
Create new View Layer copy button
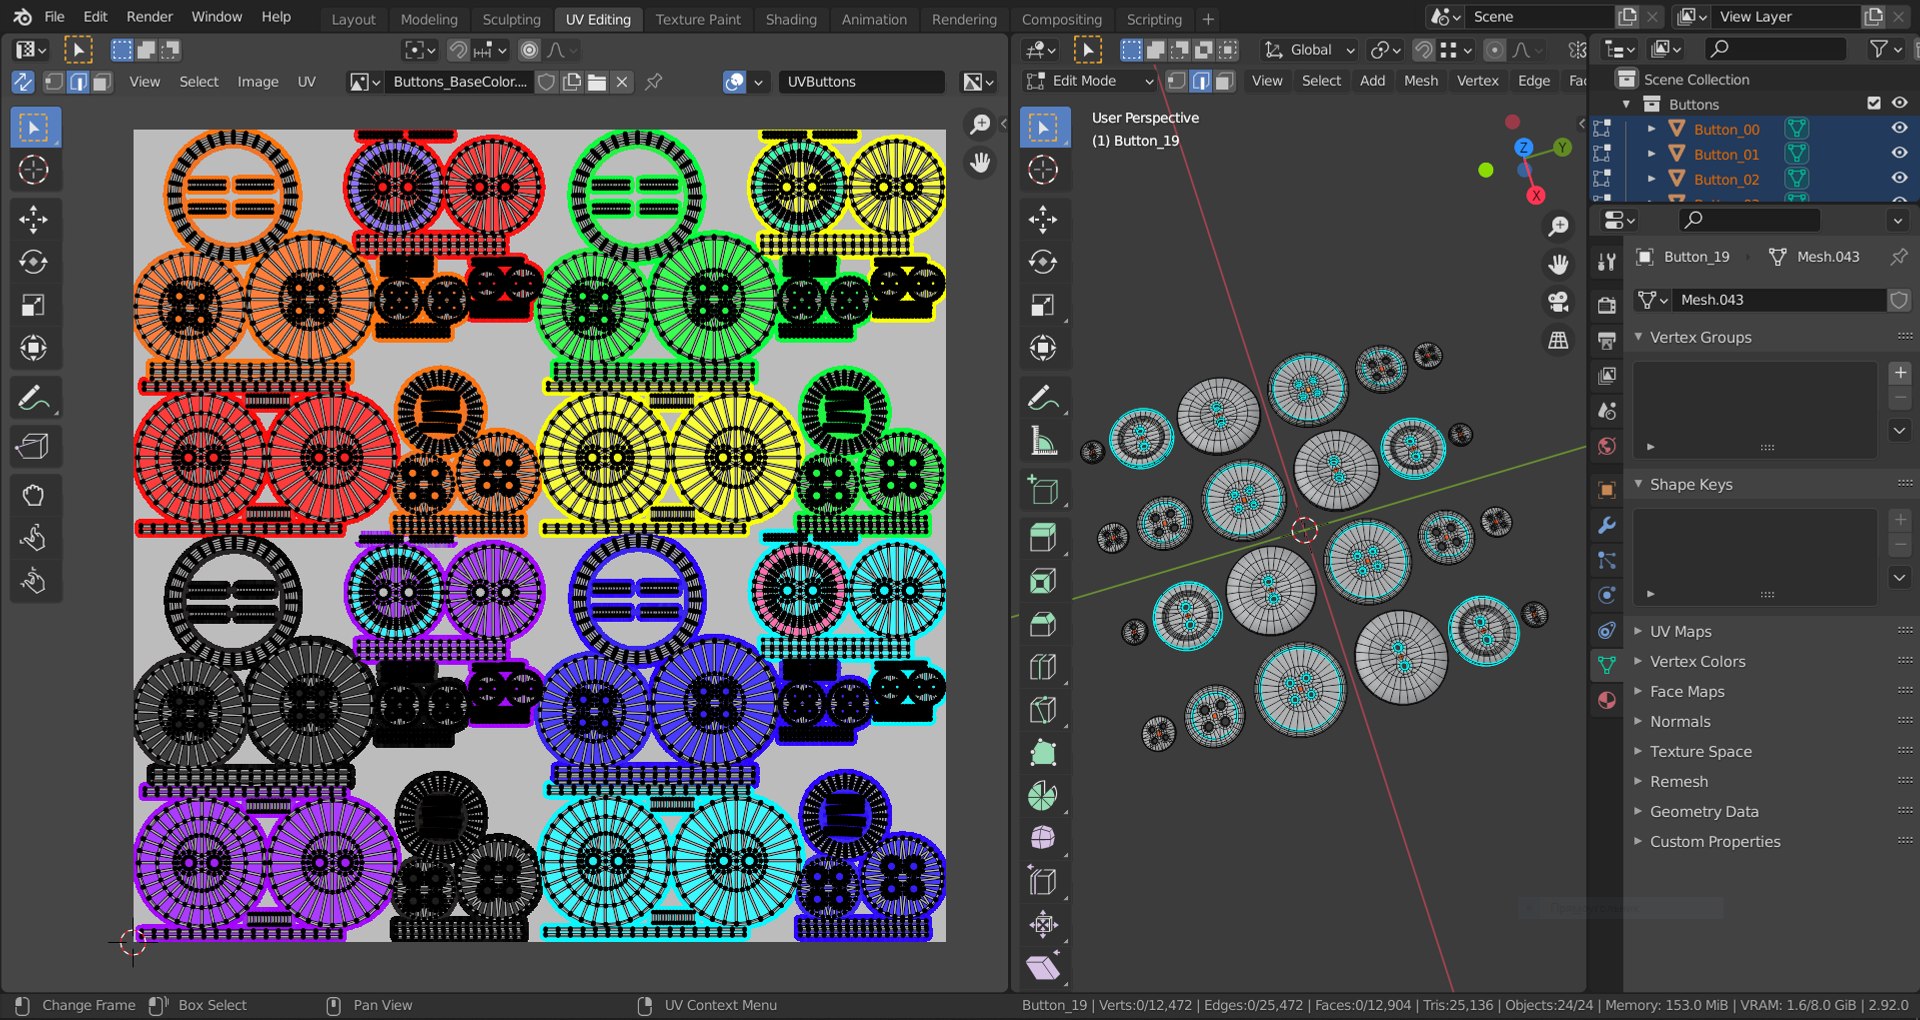tap(1873, 17)
